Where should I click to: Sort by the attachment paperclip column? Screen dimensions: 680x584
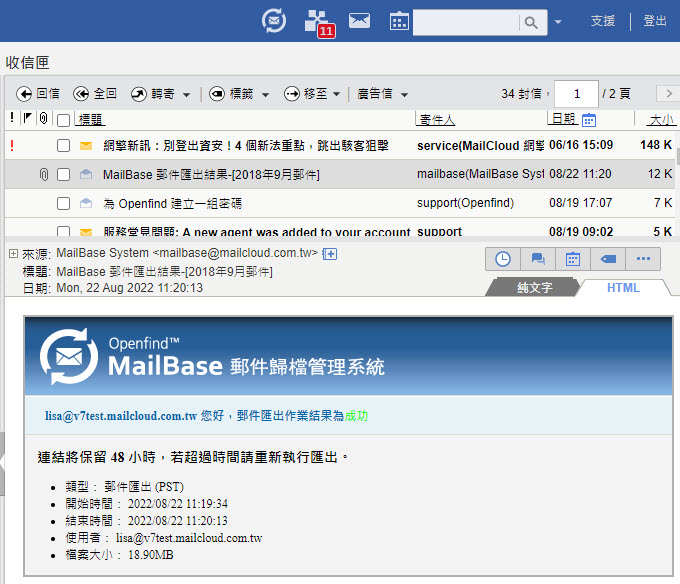43,118
